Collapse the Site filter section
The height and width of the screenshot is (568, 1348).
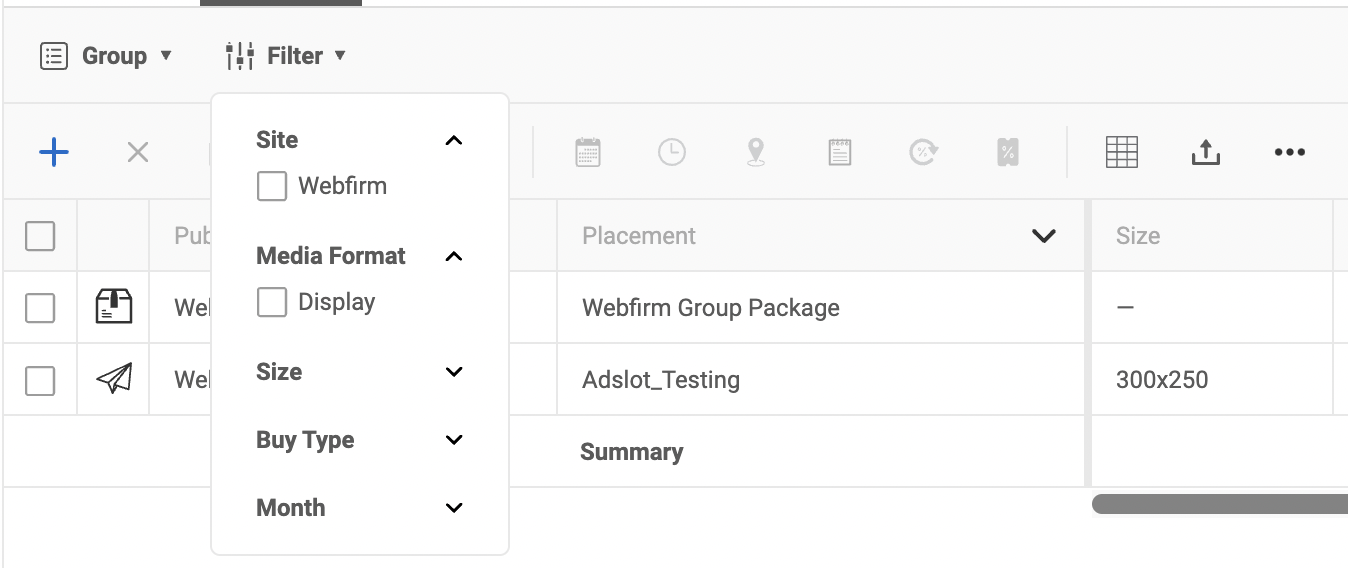454,140
